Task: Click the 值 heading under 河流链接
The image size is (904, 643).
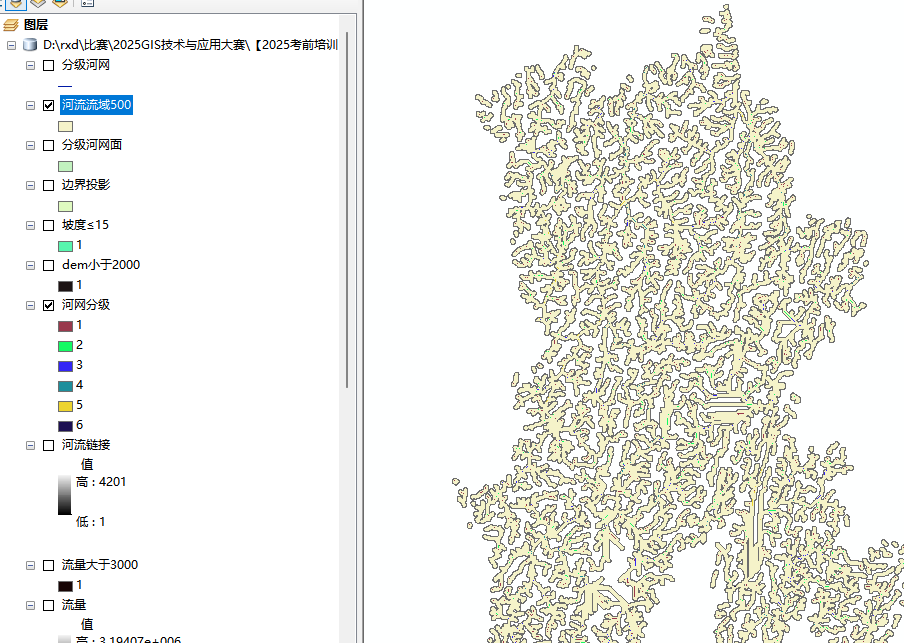Action: [x=87, y=464]
